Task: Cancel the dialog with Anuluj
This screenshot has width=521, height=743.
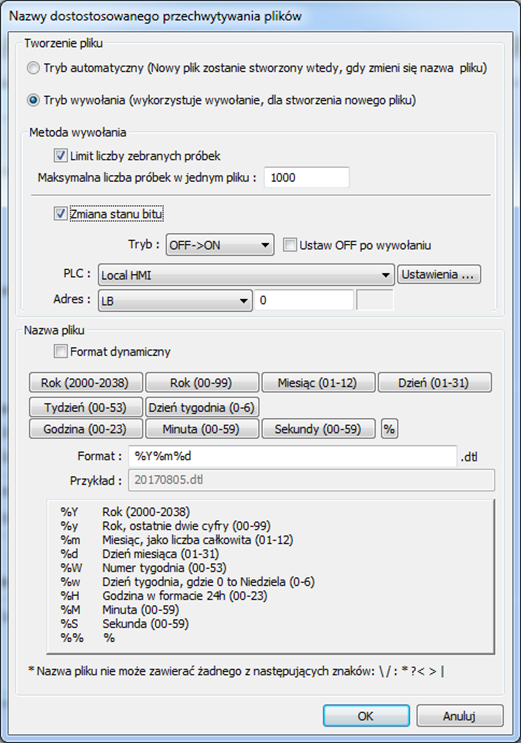Action: point(459,716)
